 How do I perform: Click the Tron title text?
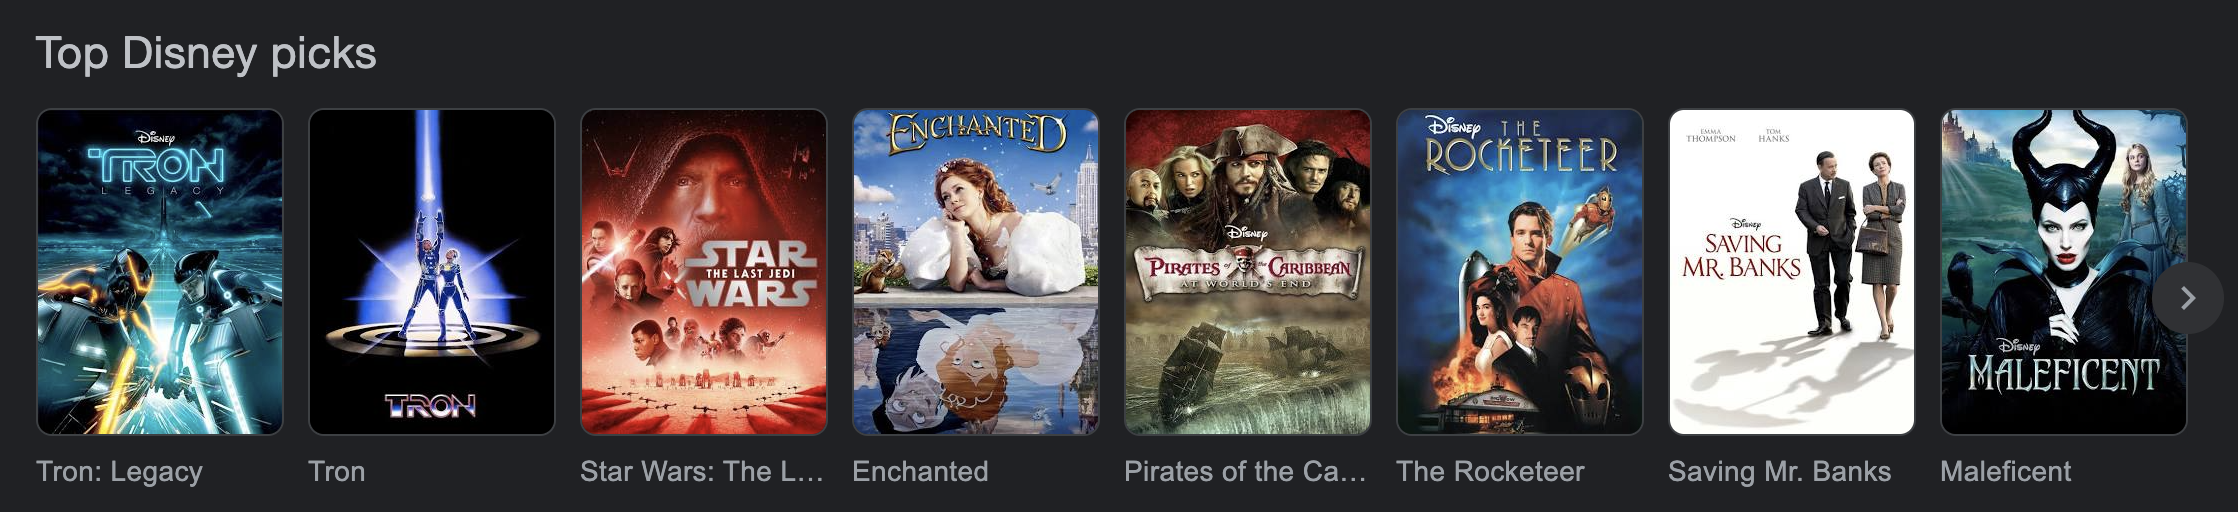(337, 471)
